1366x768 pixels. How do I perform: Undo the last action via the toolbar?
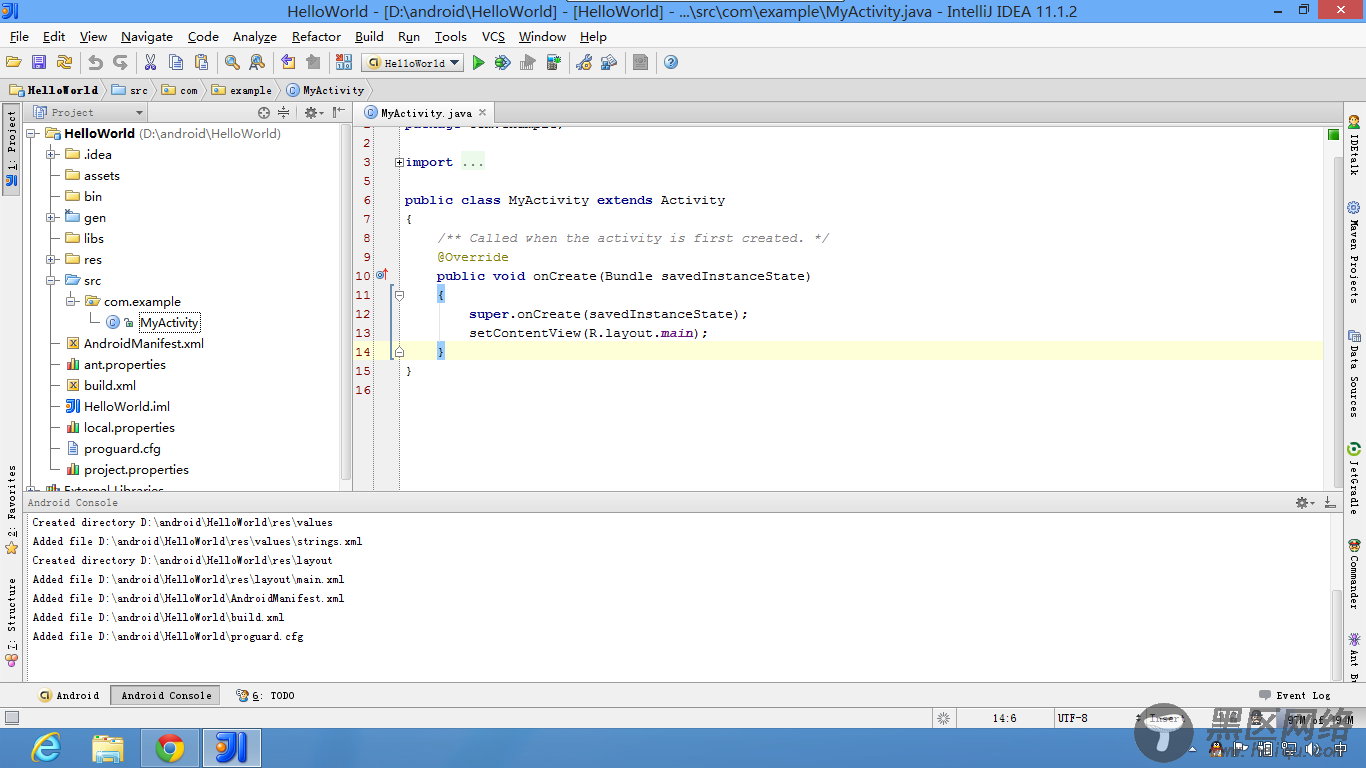pyautogui.click(x=95, y=62)
